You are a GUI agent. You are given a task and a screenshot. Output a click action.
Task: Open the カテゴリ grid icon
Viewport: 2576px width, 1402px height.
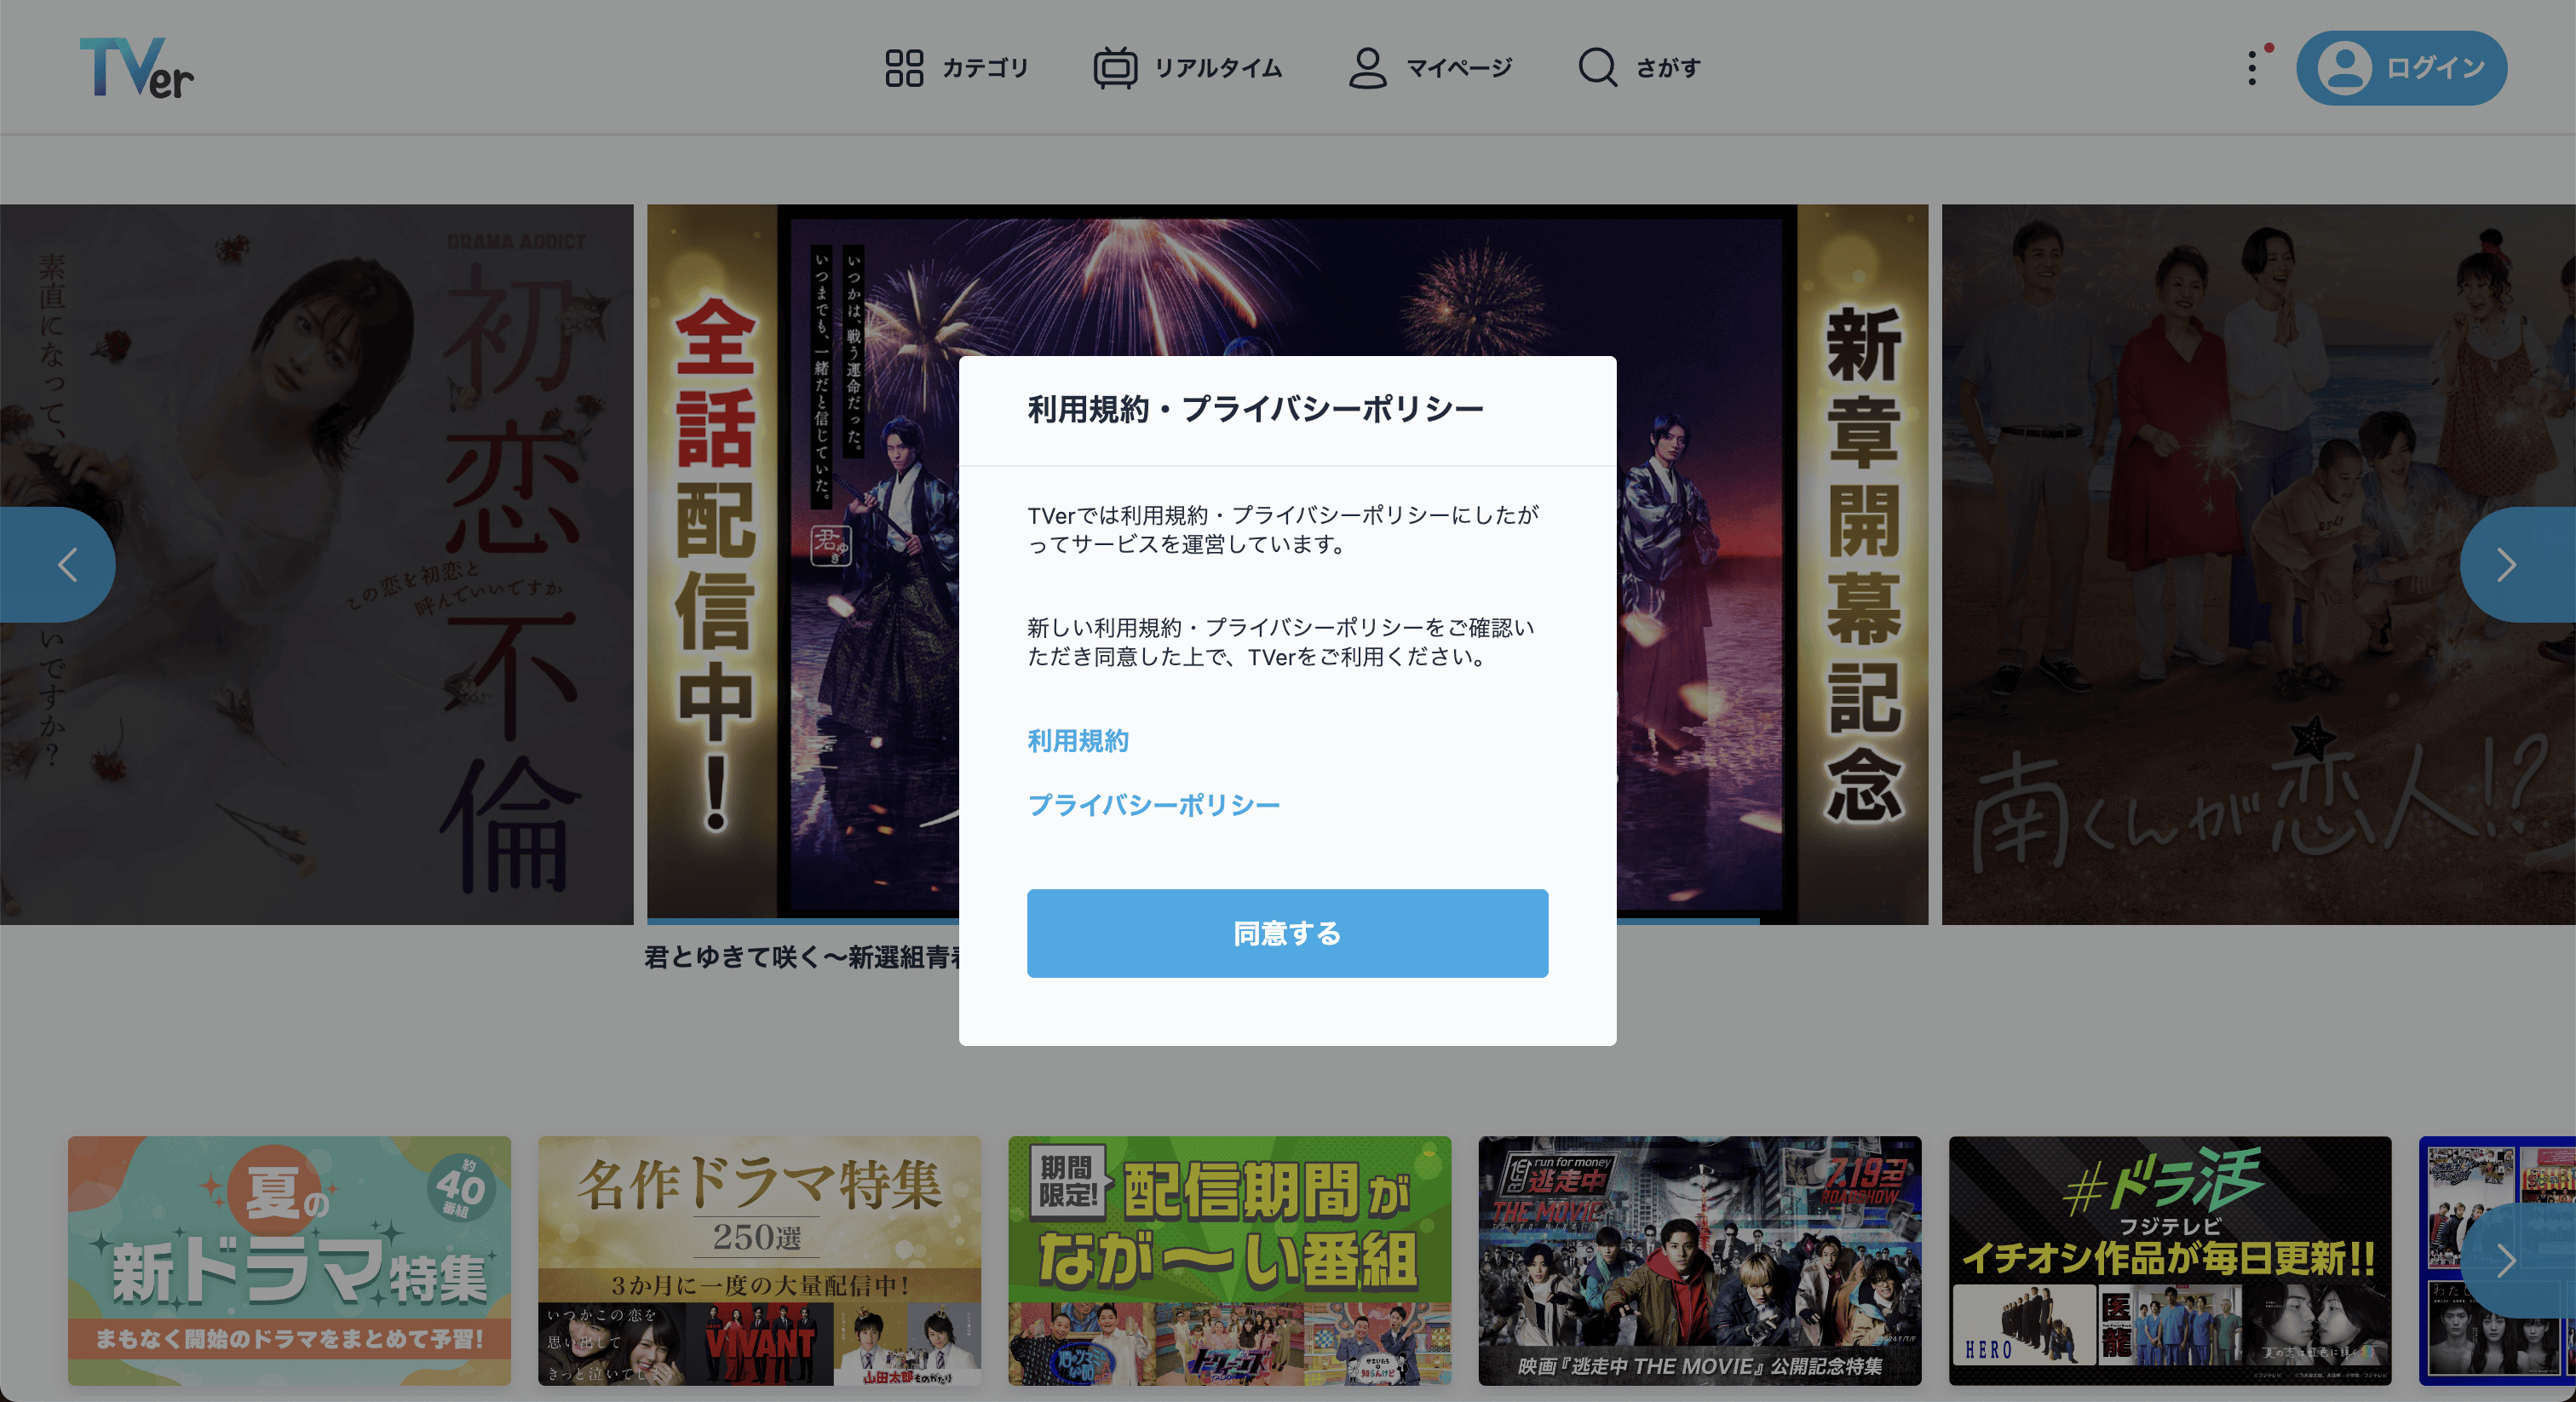(x=904, y=68)
